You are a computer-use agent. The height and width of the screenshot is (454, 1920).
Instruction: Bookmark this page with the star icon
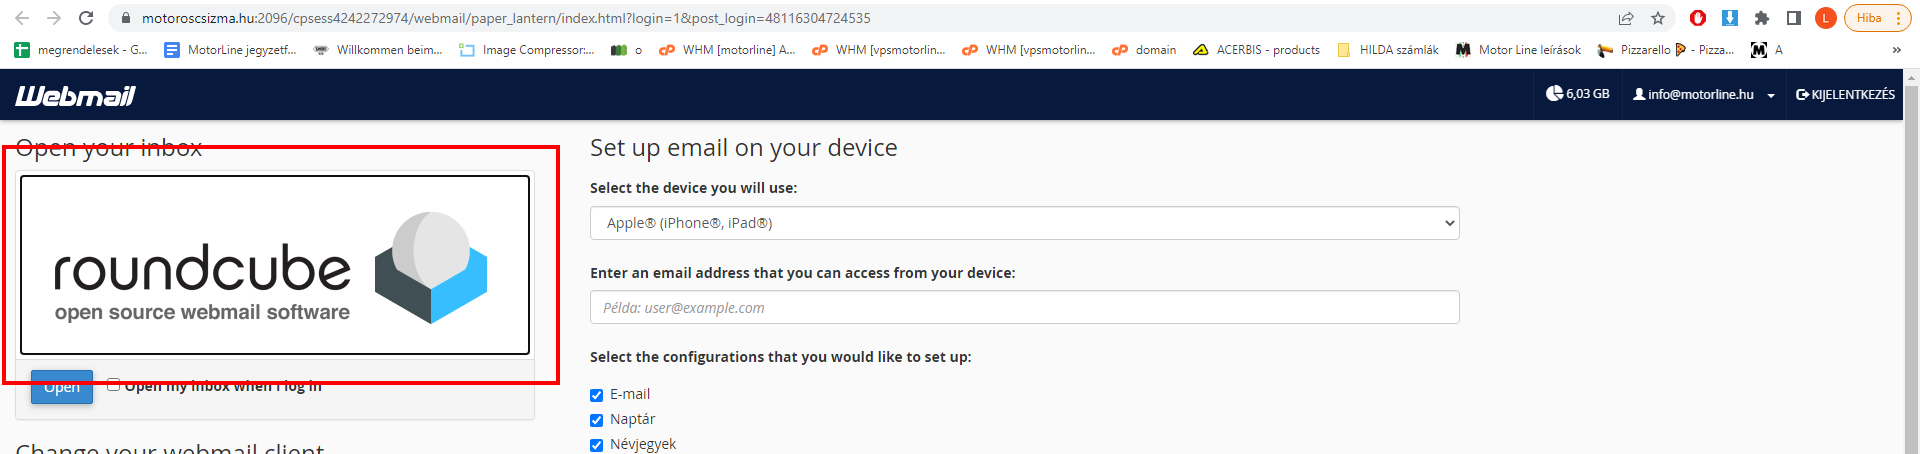(x=1658, y=18)
